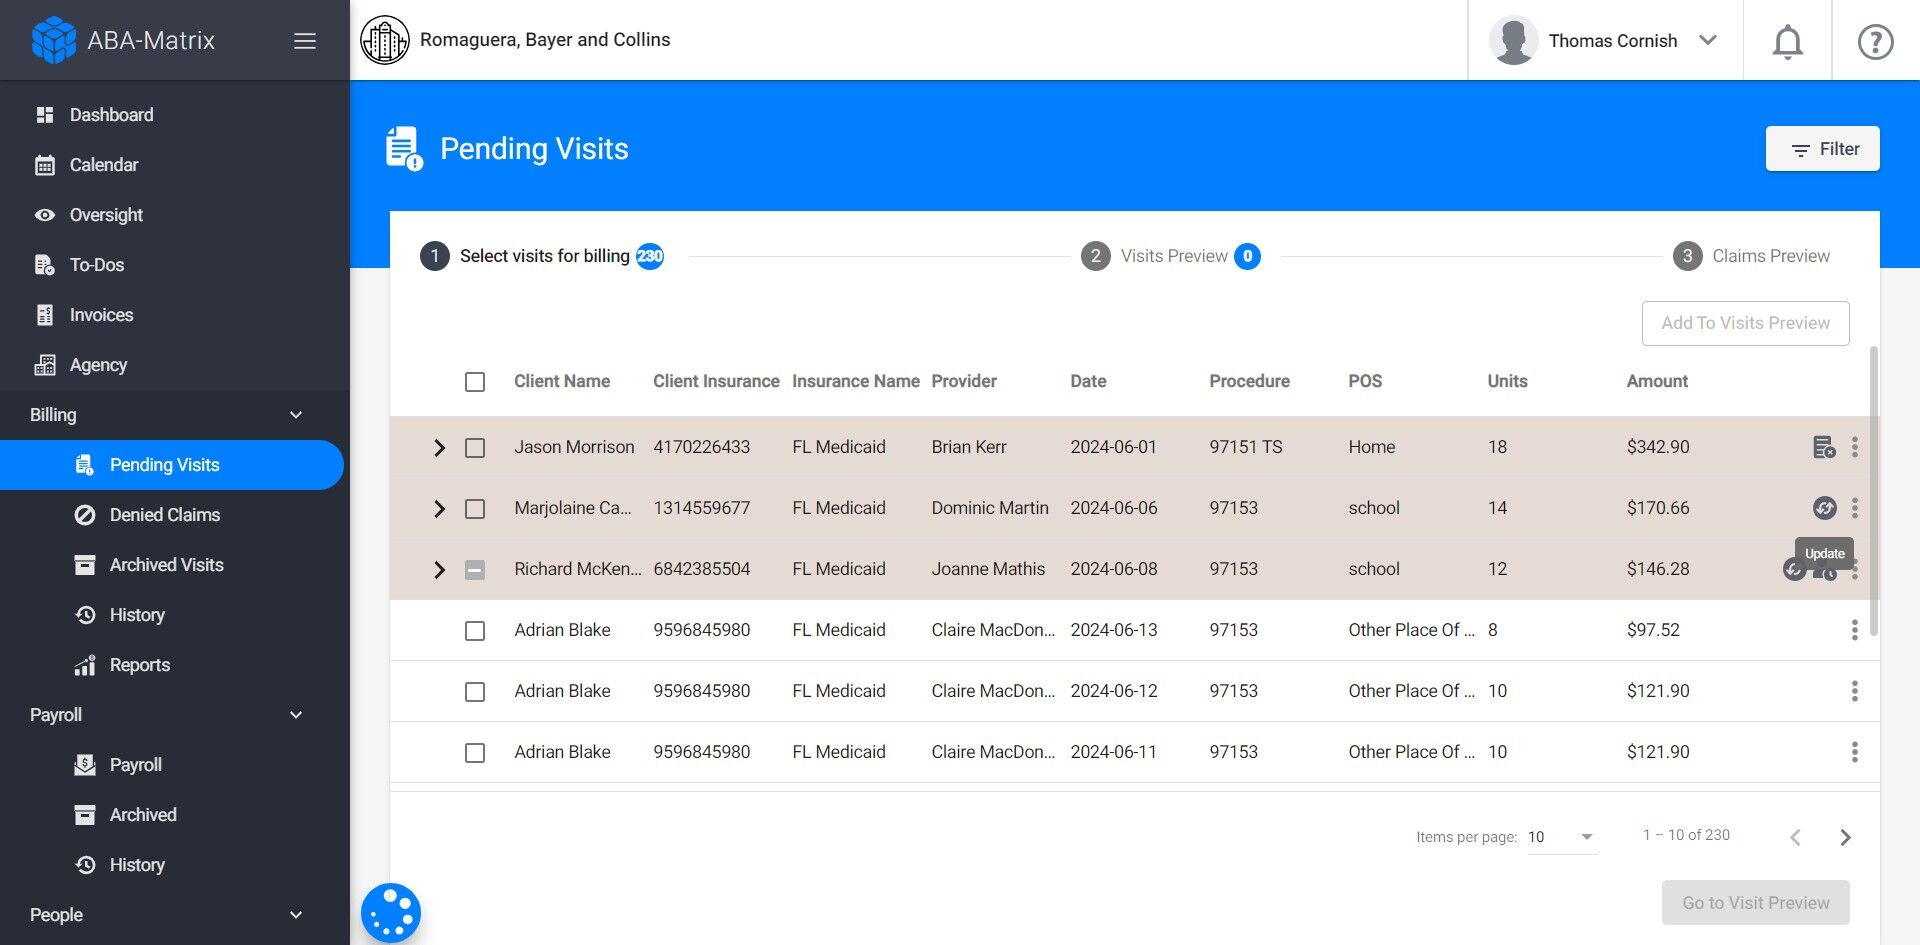This screenshot has height=945, width=1920.
Task: Expand the Marjolaine row details chevron
Action: pyautogui.click(x=438, y=508)
